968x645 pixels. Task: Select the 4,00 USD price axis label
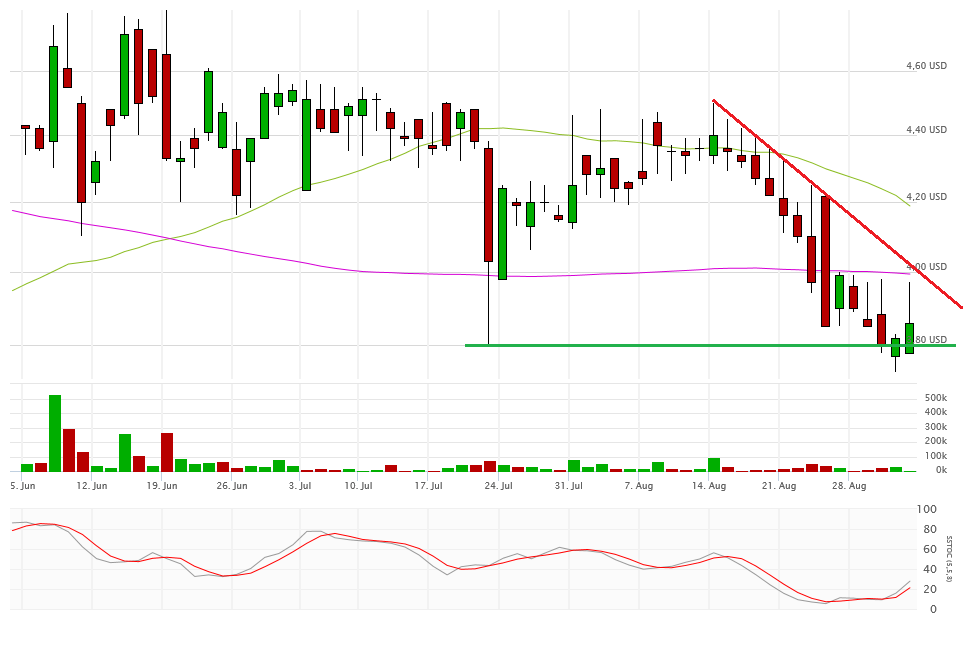925,267
